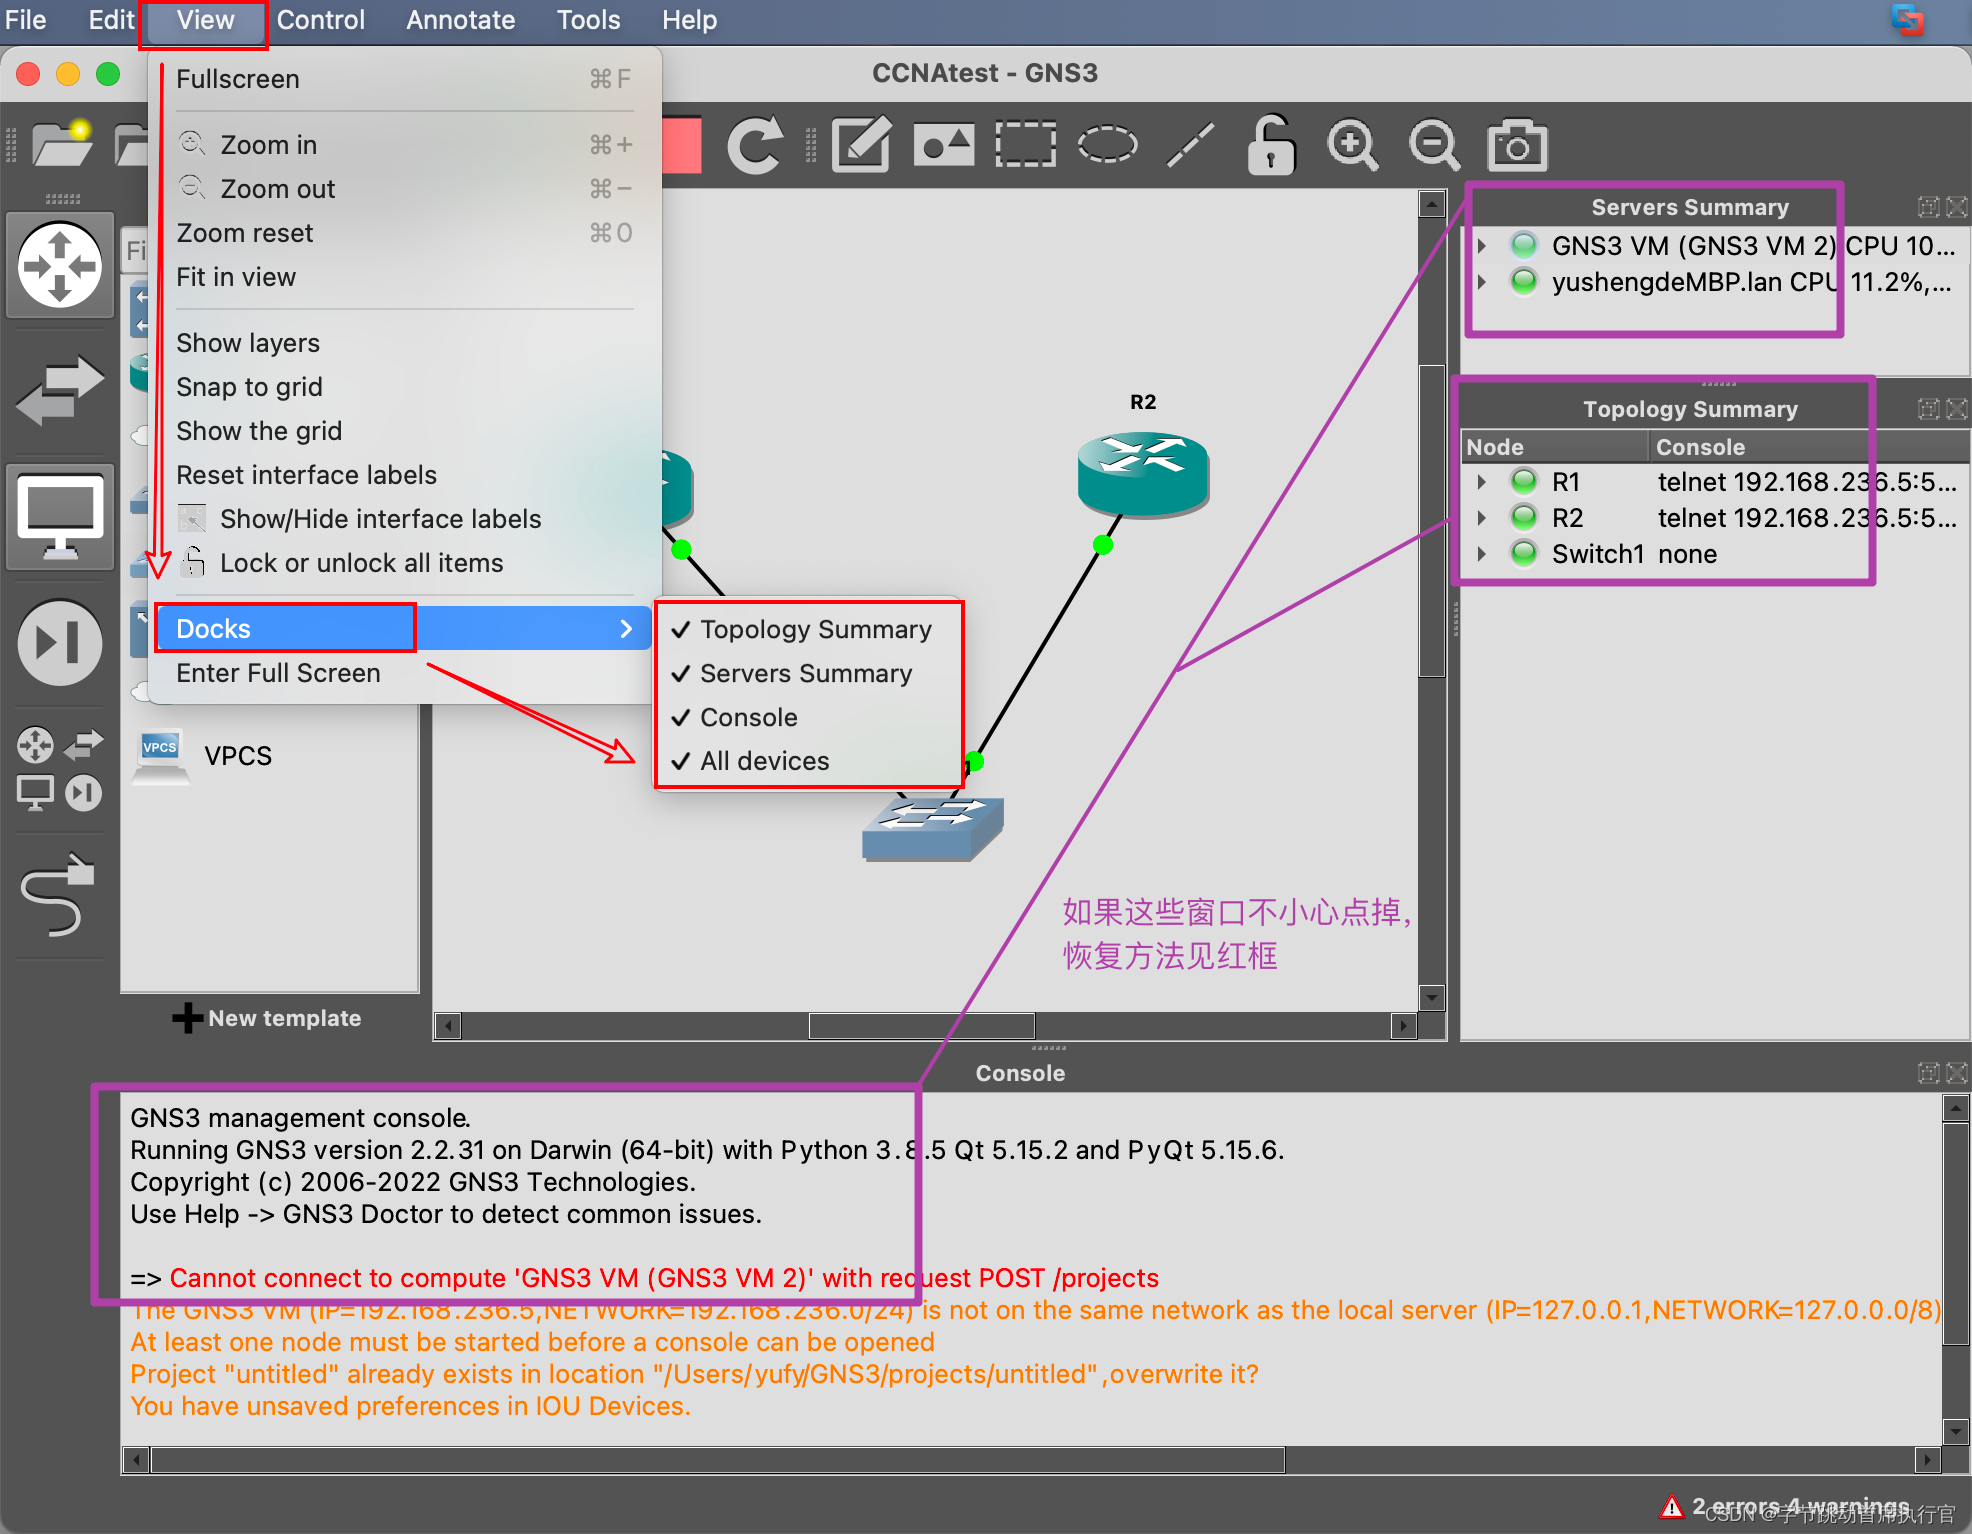Take a screenshot with camera icon
Viewport: 1972px width, 1534px height.
click(1517, 145)
